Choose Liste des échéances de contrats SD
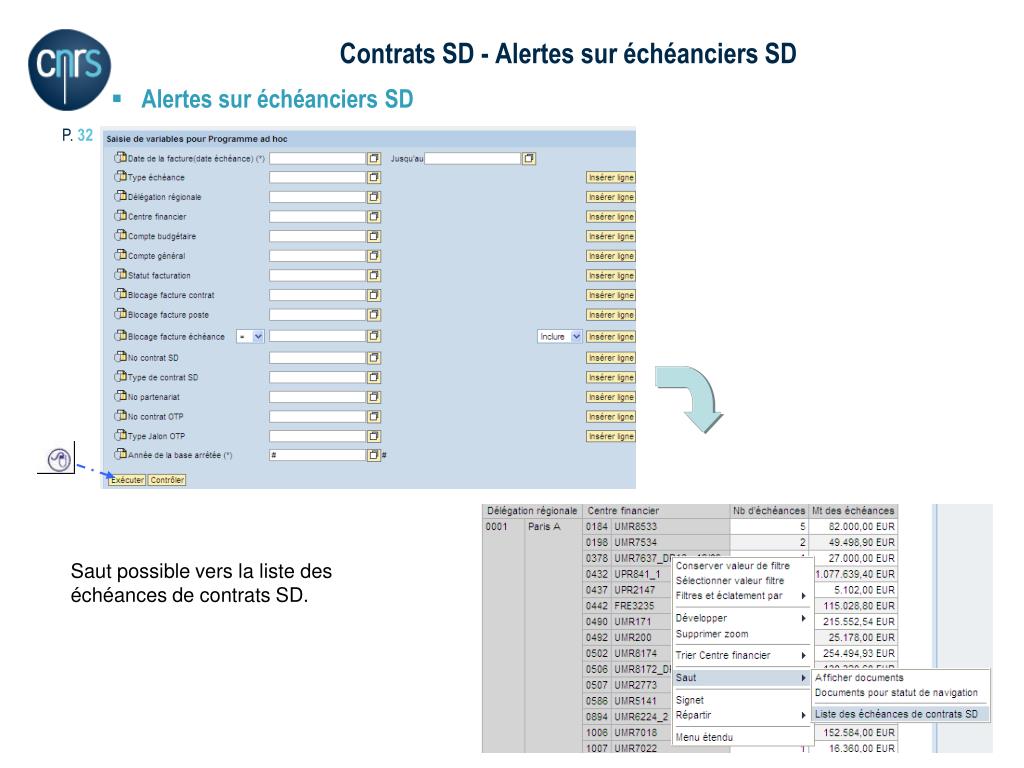Viewport: 1024px width, 768px height. [x=901, y=714]
